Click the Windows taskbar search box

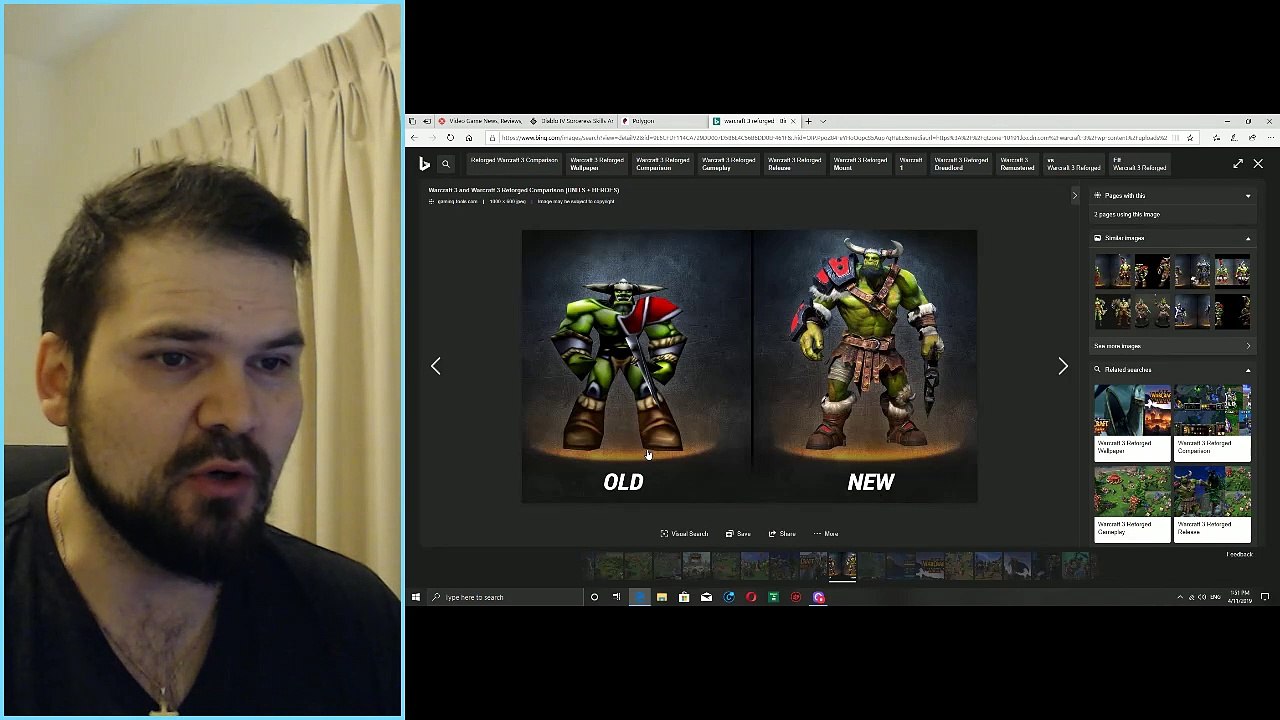click(x=504, y=597)
